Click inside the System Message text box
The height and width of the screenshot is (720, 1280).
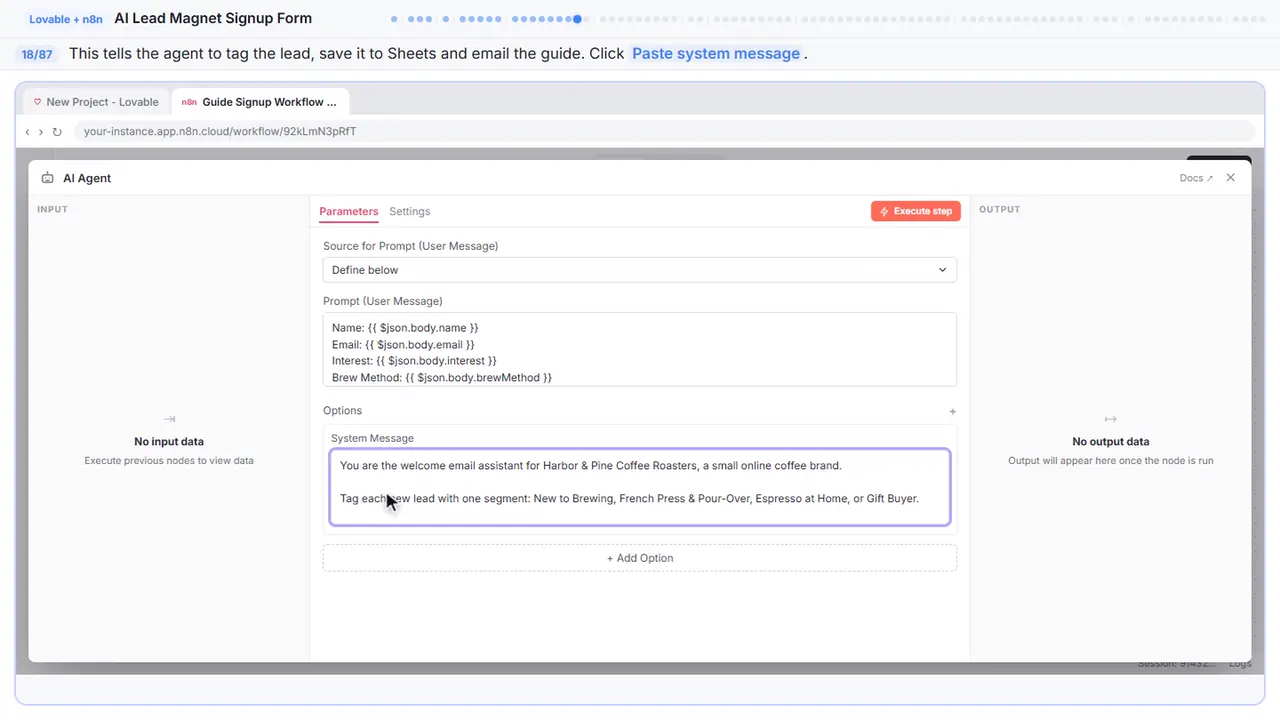(x=640, y=487)
